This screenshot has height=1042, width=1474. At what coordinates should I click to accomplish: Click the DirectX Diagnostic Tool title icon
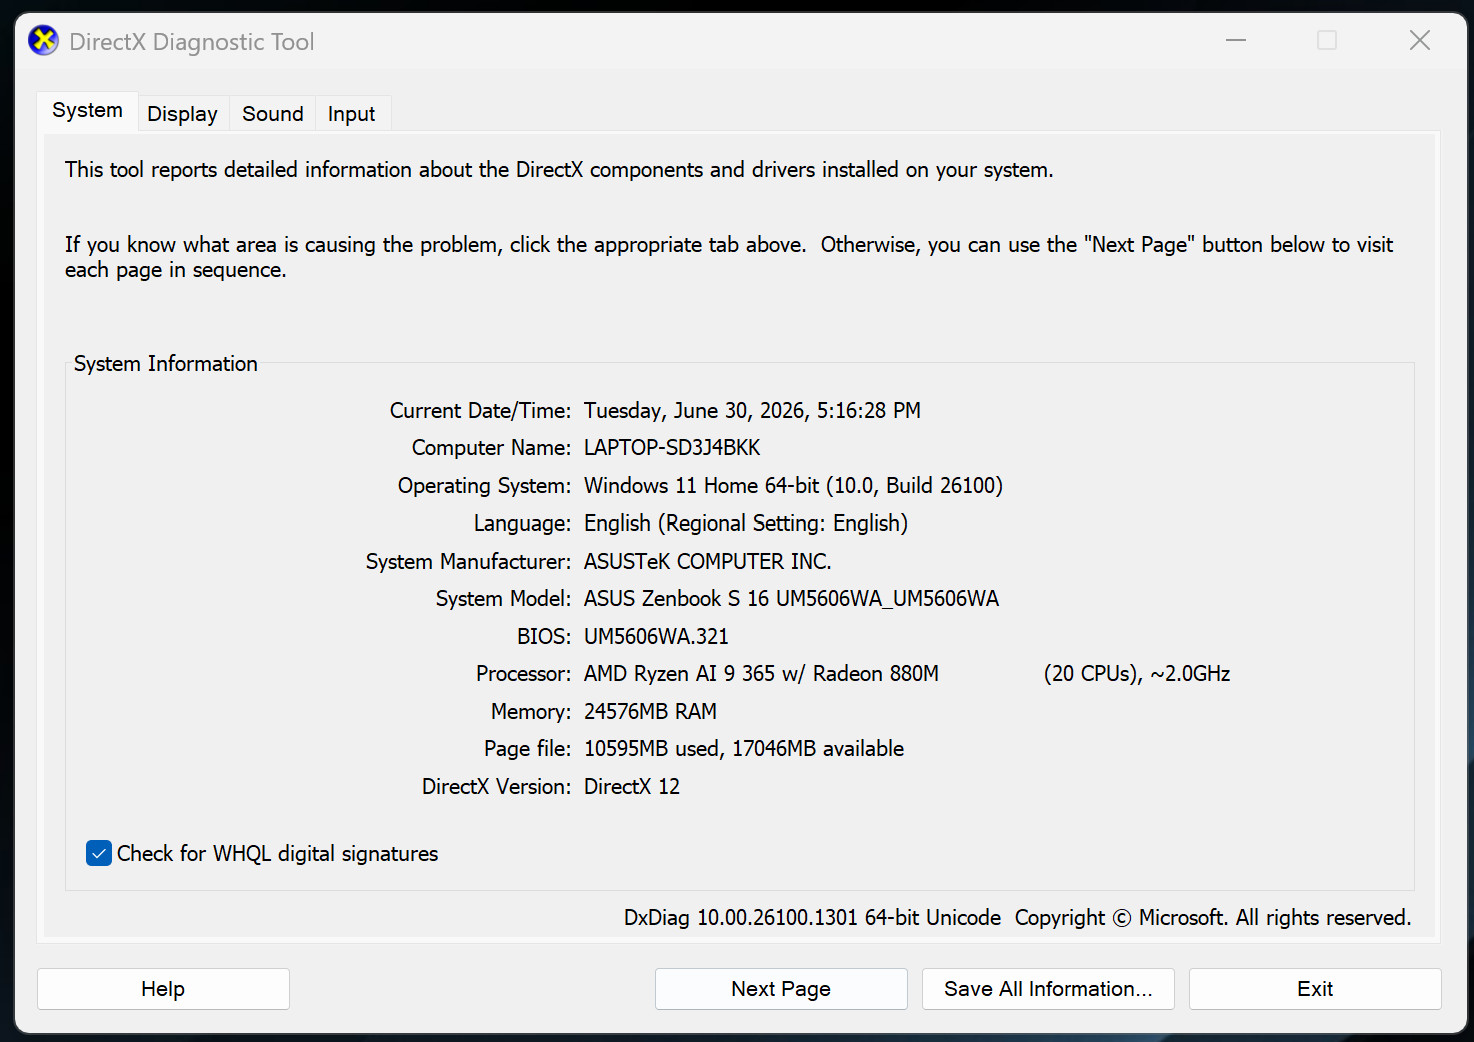pyautogui.click(x=43, y=41)
